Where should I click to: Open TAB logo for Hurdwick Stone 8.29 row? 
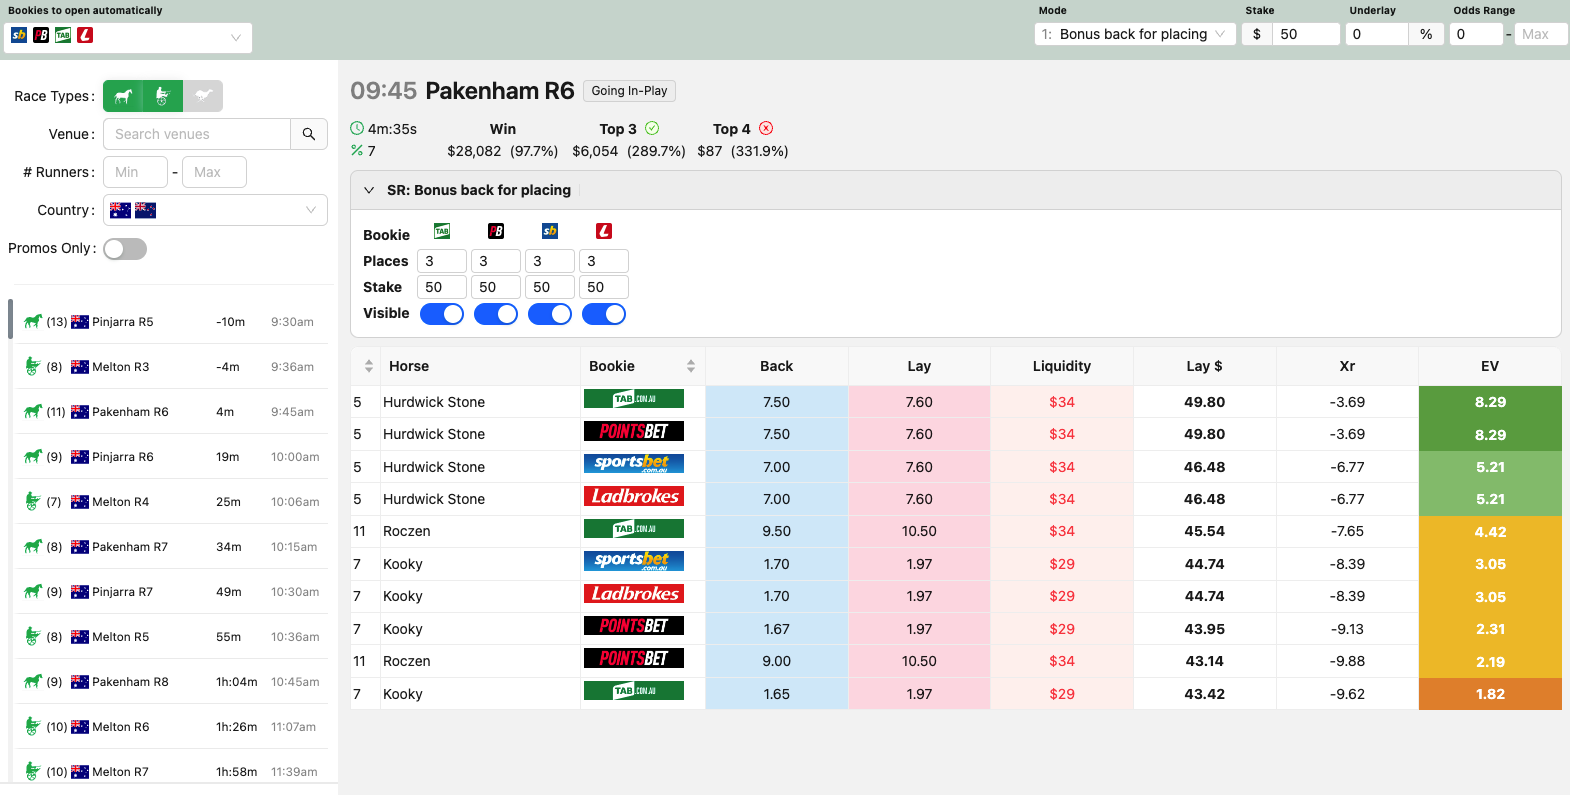[634, 399]
